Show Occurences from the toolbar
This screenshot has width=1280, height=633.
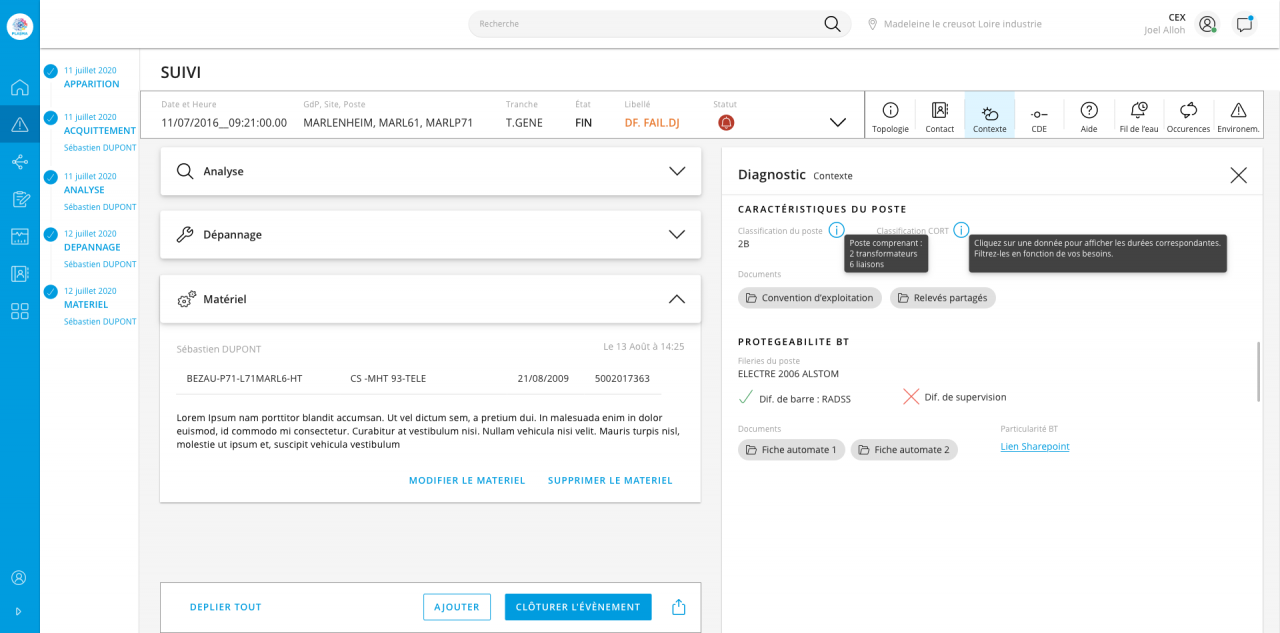(1188, 115)
